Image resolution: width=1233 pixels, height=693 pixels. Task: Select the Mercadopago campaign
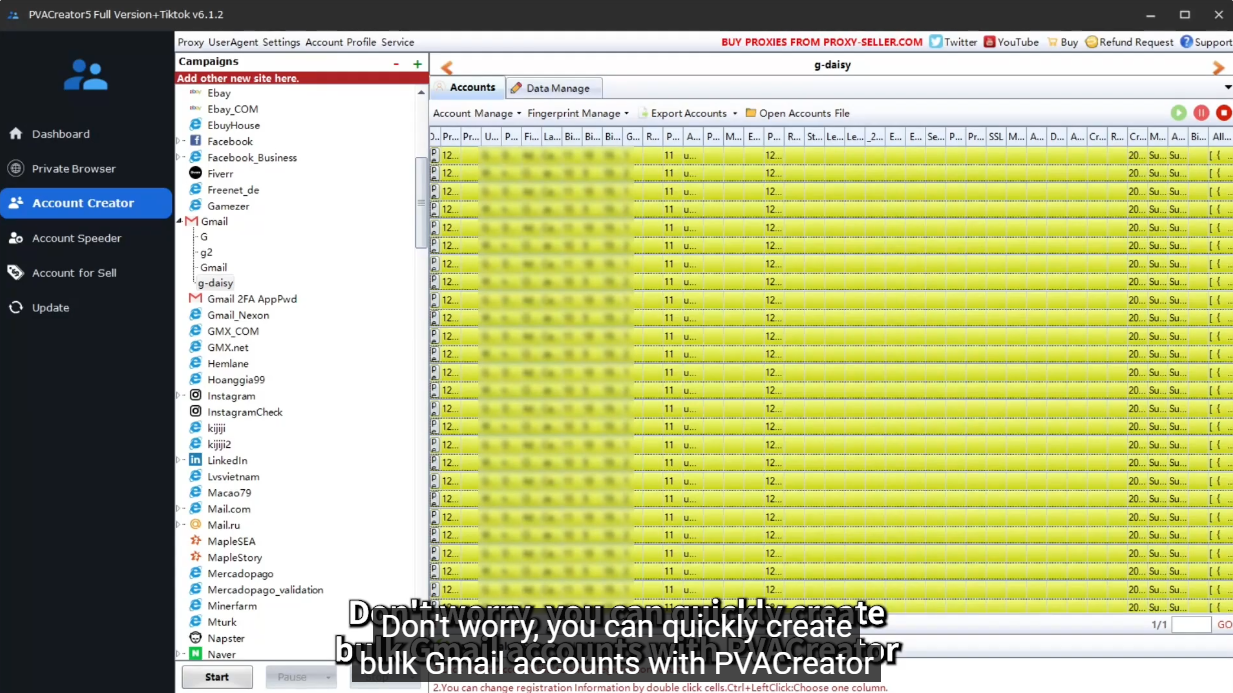[x=240, y=574]
